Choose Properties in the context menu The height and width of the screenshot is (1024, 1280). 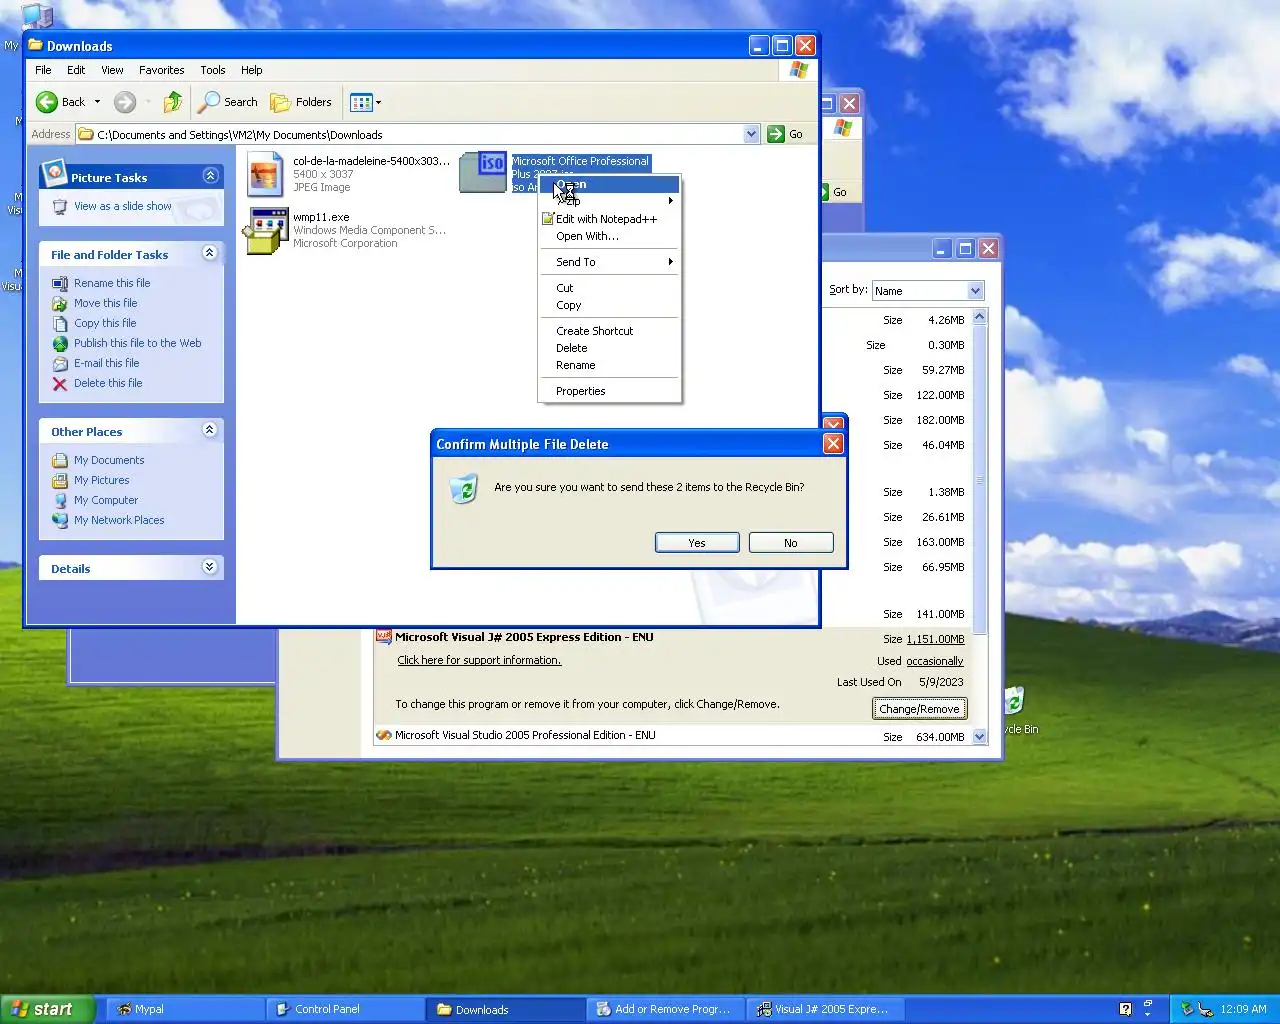(x=609, y=391)
